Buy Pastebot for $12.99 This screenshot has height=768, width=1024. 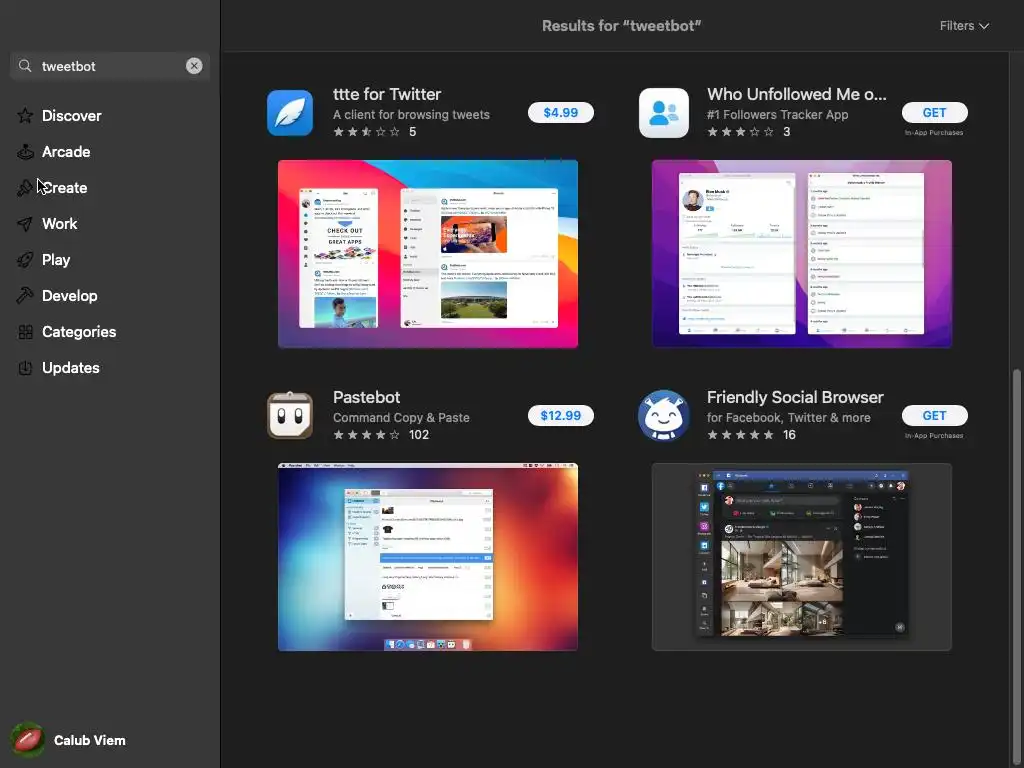pyautogui.click(x=560, y=415)
